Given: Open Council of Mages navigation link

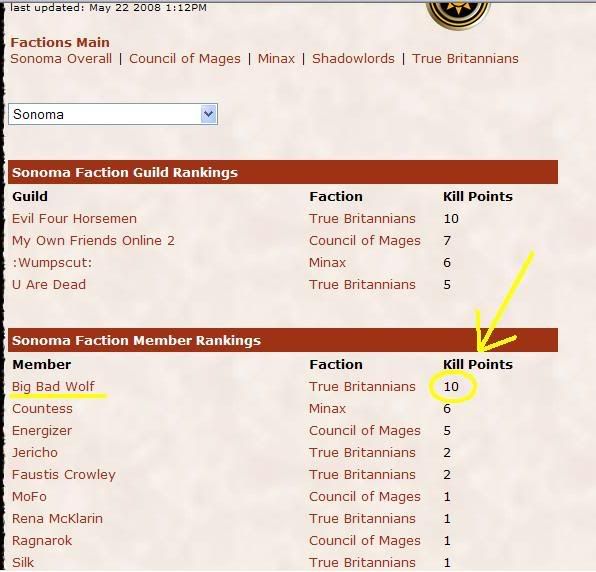Looking at the screenshot, I should 185,59.
